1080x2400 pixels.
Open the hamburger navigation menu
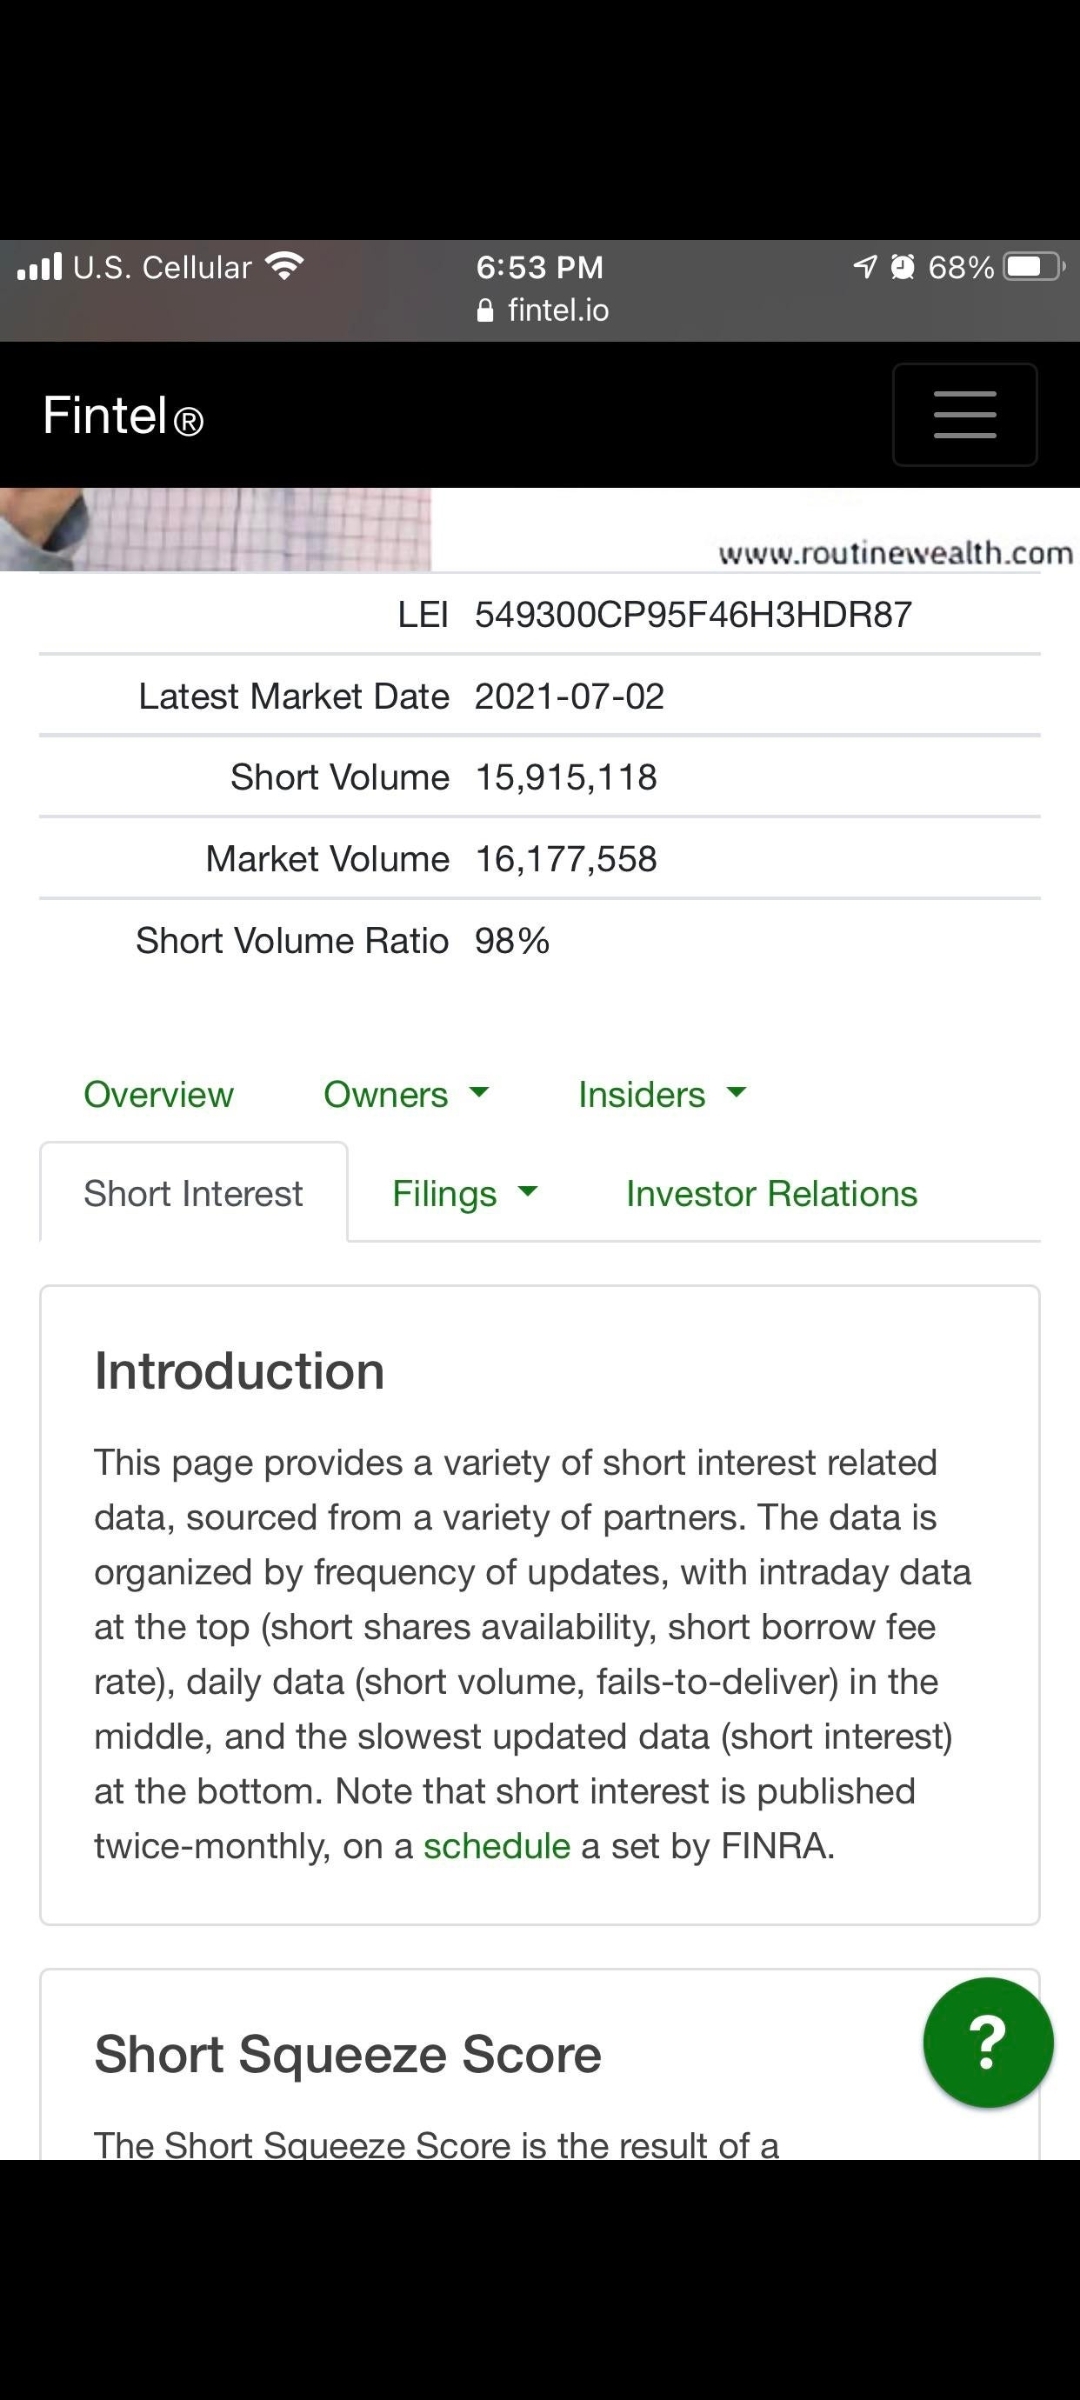click(x=964, y=415)
